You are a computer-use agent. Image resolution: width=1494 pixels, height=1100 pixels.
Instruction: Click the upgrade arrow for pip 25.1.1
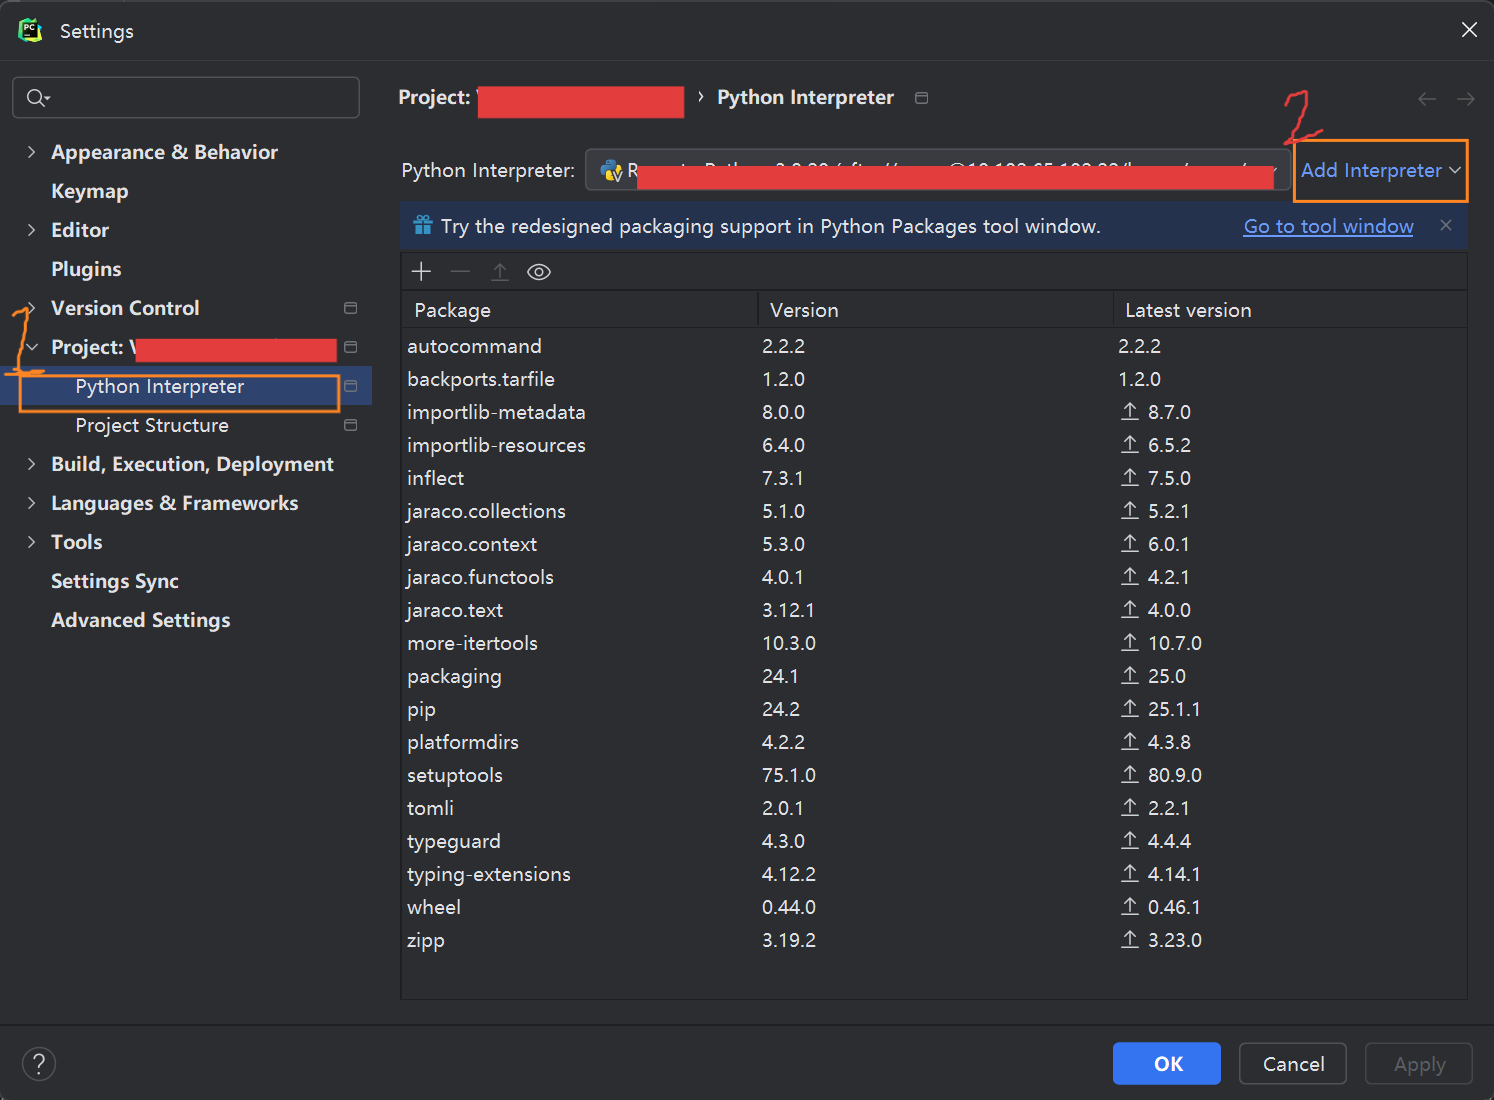1130,708
